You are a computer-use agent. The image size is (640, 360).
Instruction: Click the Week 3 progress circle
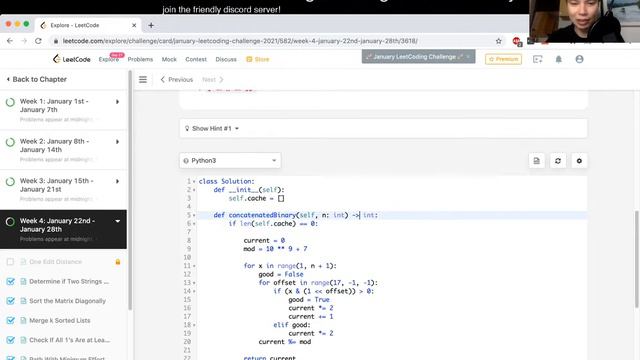pyautogui.click(x=10, y=182)
